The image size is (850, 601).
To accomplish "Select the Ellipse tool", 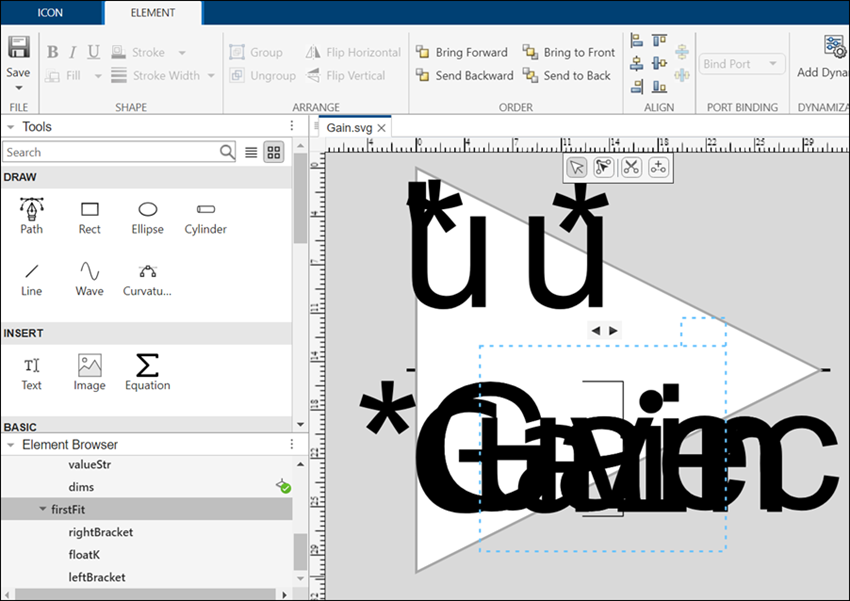I will coord(147,218).
